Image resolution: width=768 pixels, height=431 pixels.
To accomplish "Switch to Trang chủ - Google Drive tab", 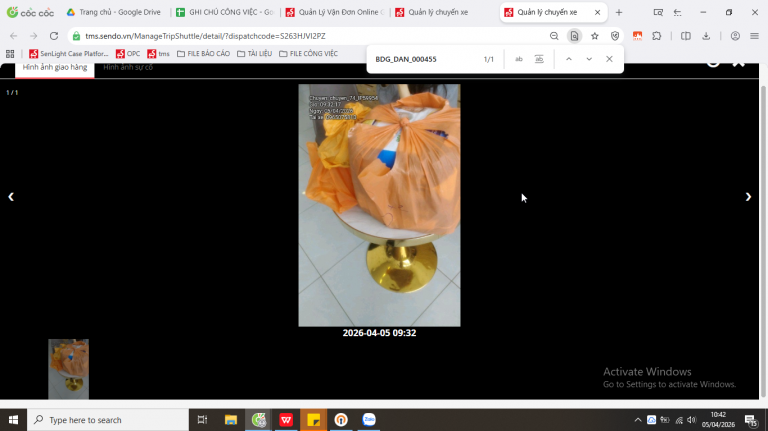I will [114, 12].
